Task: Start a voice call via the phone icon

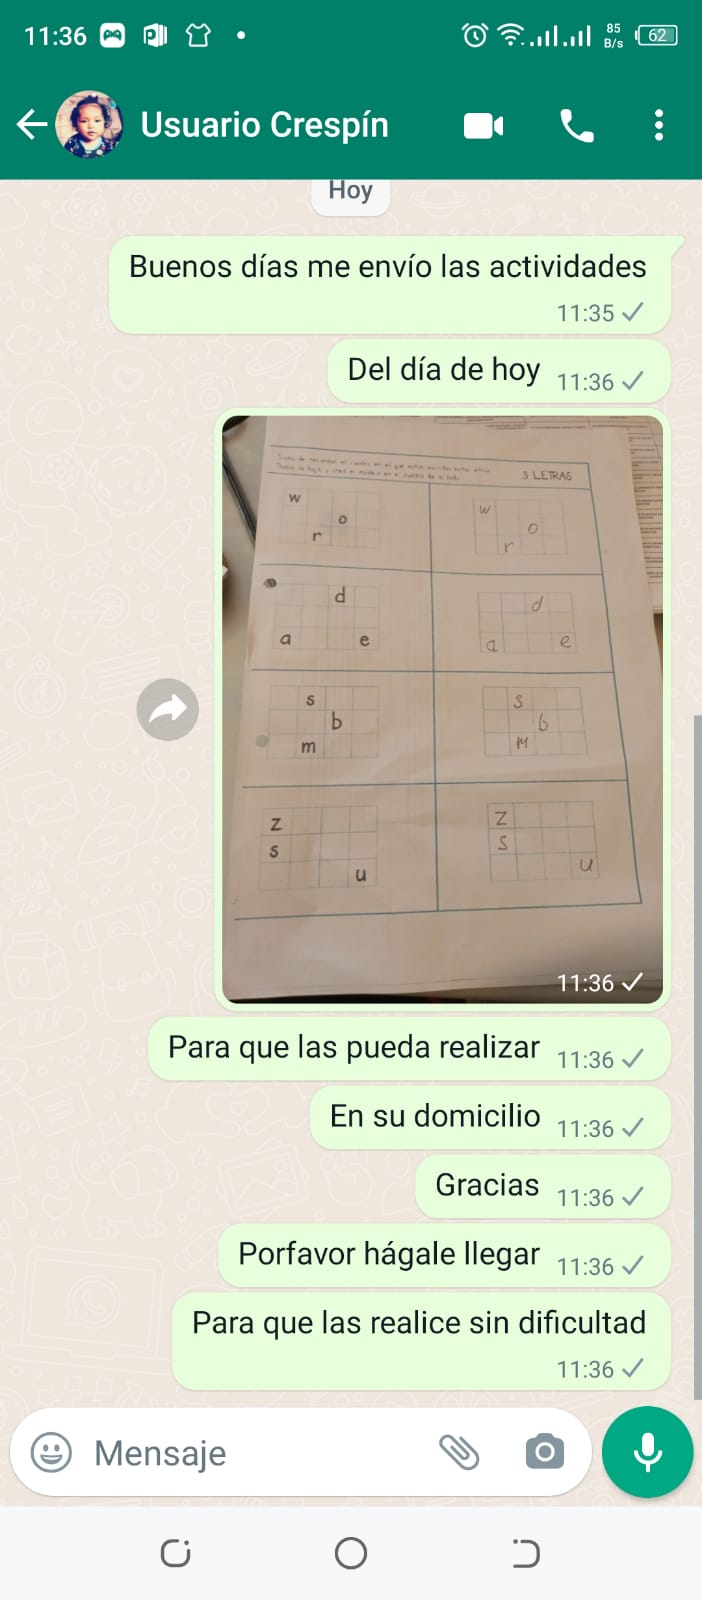Action: pos(577,125)
